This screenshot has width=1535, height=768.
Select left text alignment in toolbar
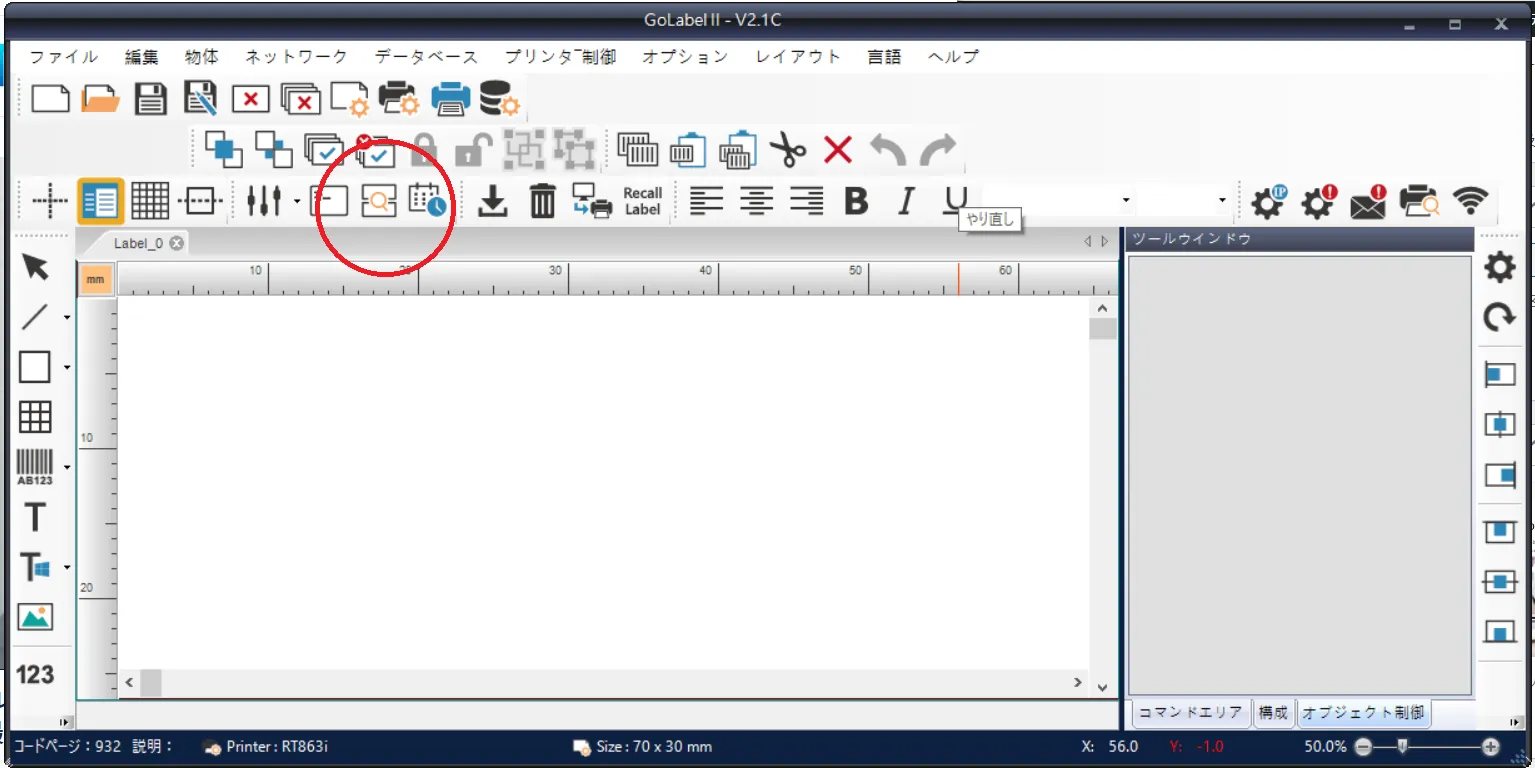(x=706, y=201)
